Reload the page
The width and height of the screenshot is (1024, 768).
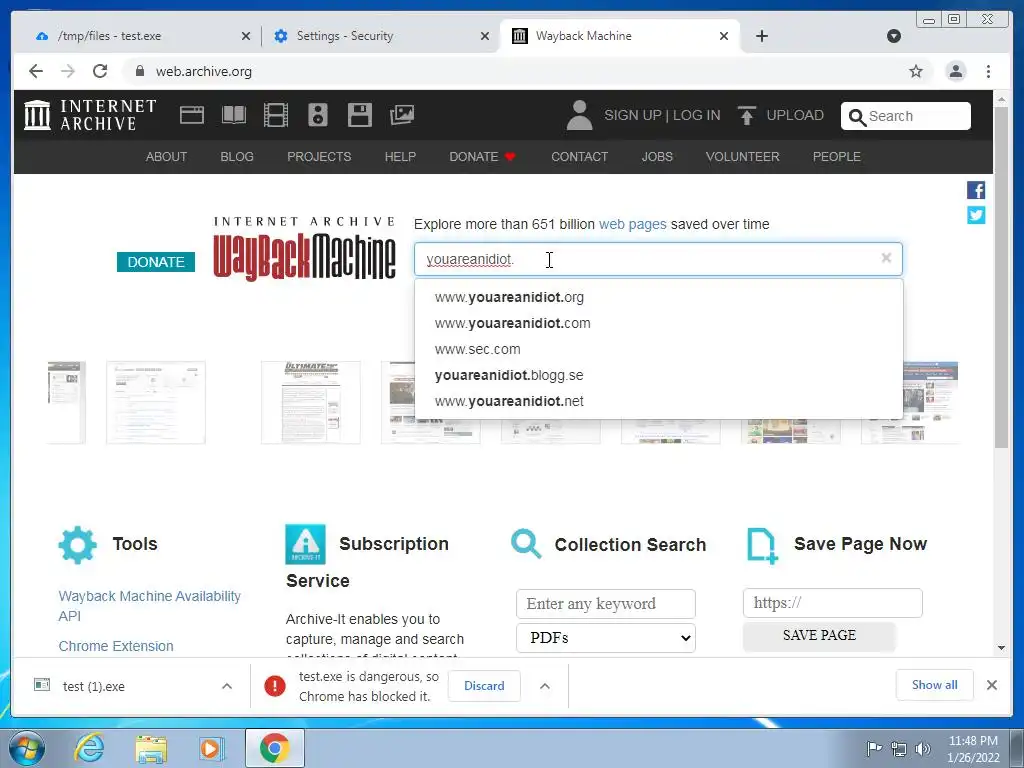coord(100,71)
